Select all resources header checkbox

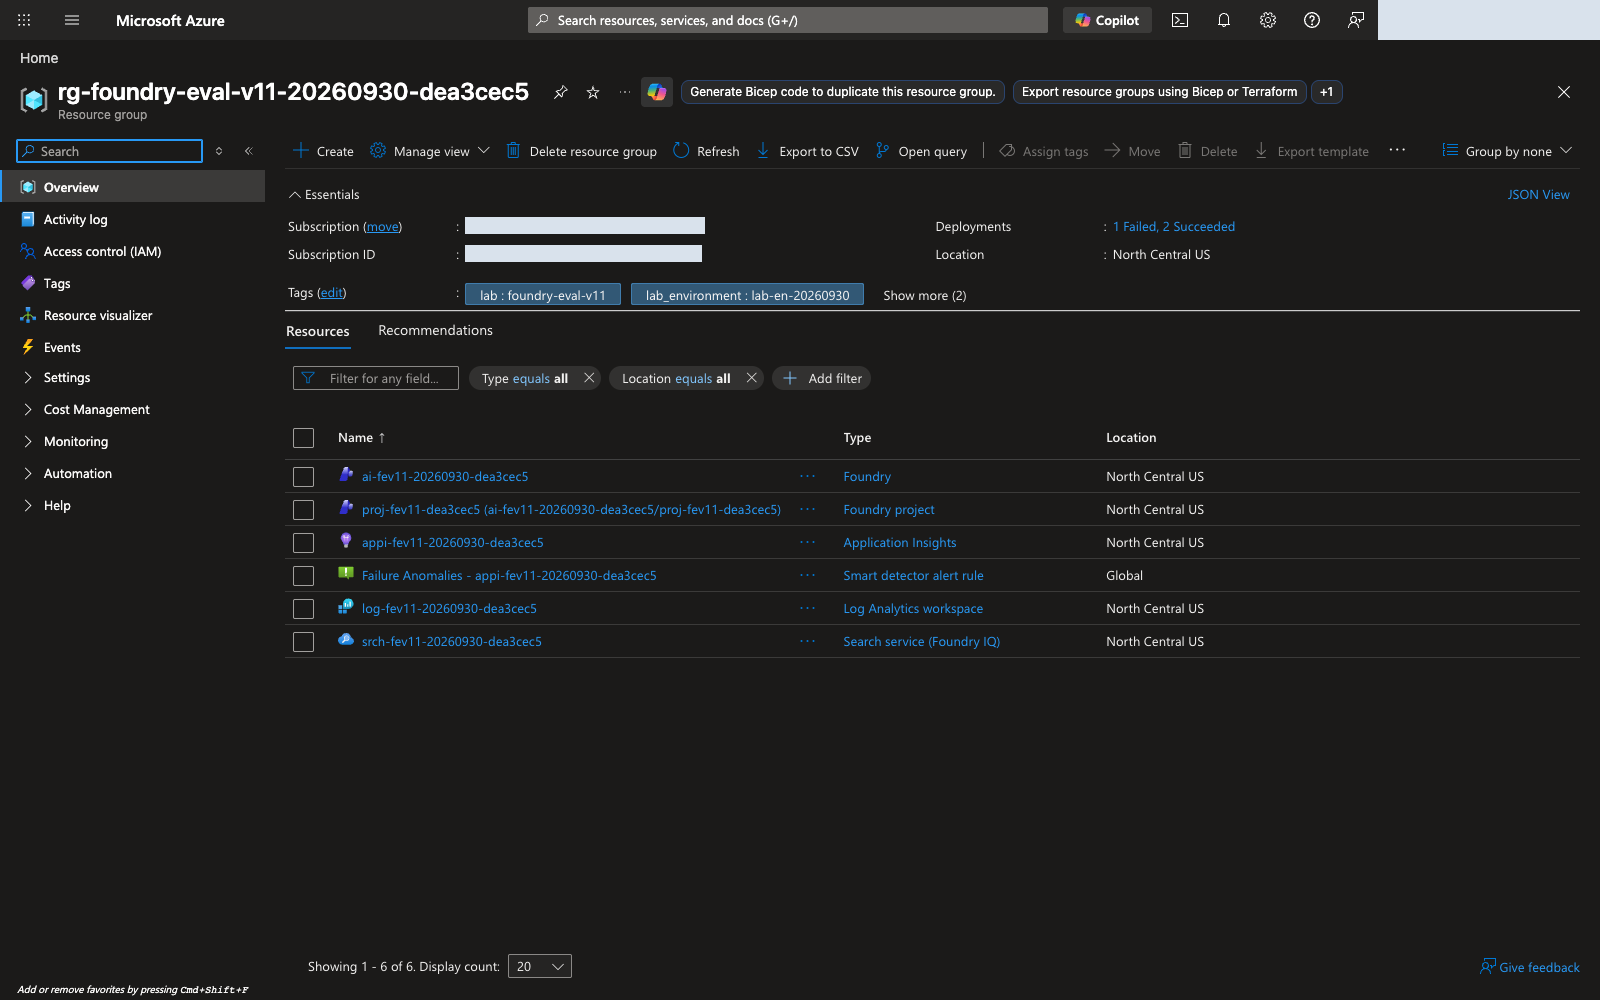304,438
